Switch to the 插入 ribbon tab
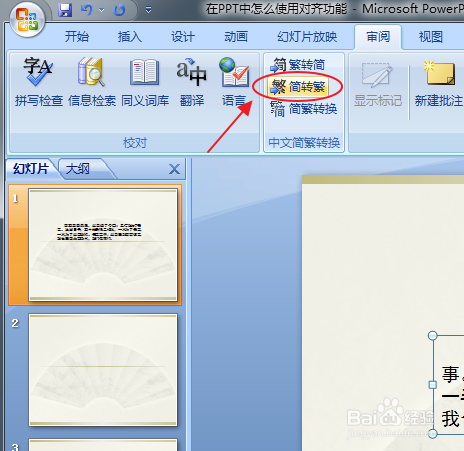Image resolution: width=464 pixels, height=451 pixels. pyautogui.click(x=130, y=36)
